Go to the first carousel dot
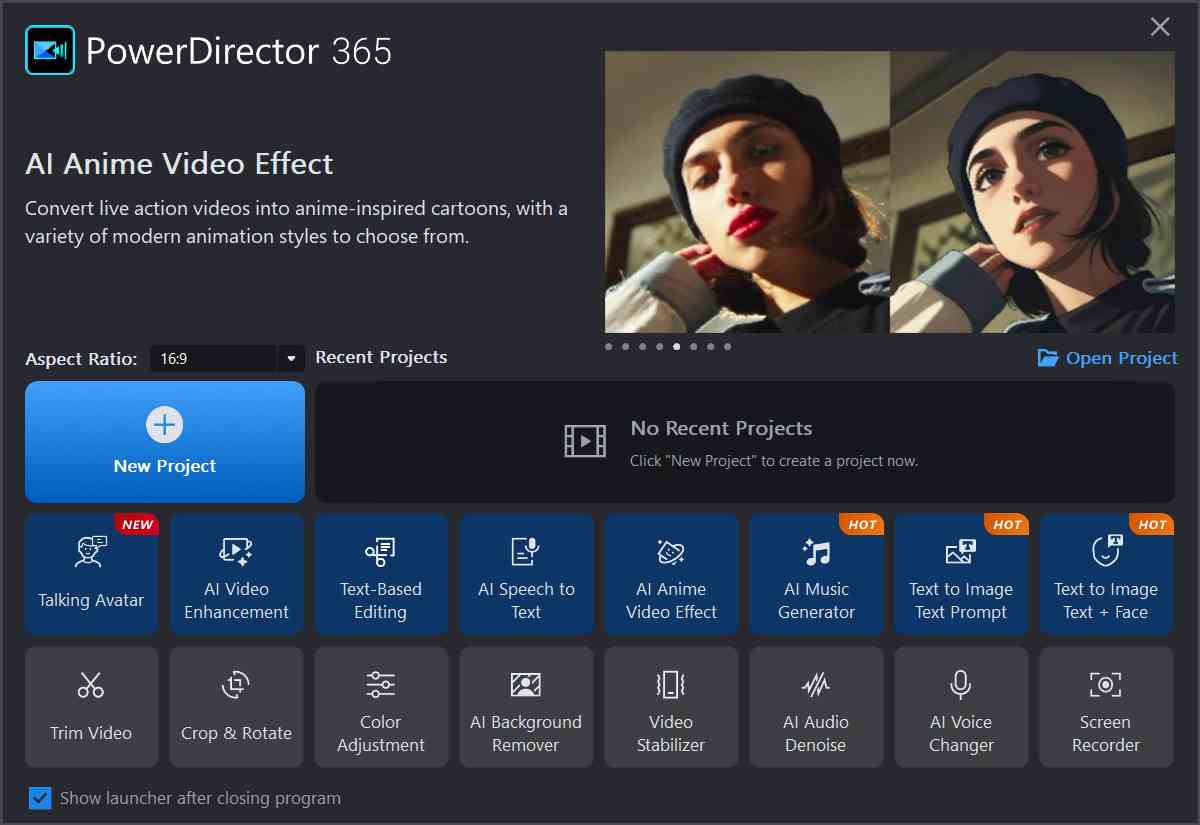Viewport: 1200px width, 825px height. 609,347
